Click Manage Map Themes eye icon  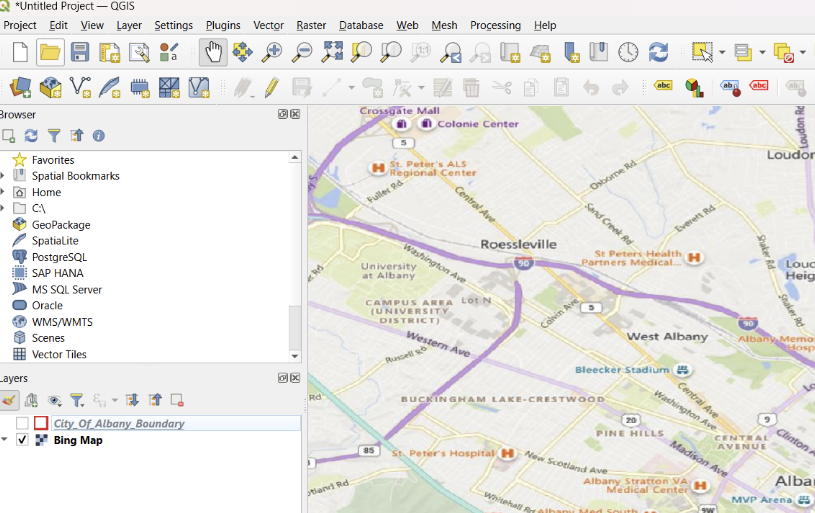55,400
